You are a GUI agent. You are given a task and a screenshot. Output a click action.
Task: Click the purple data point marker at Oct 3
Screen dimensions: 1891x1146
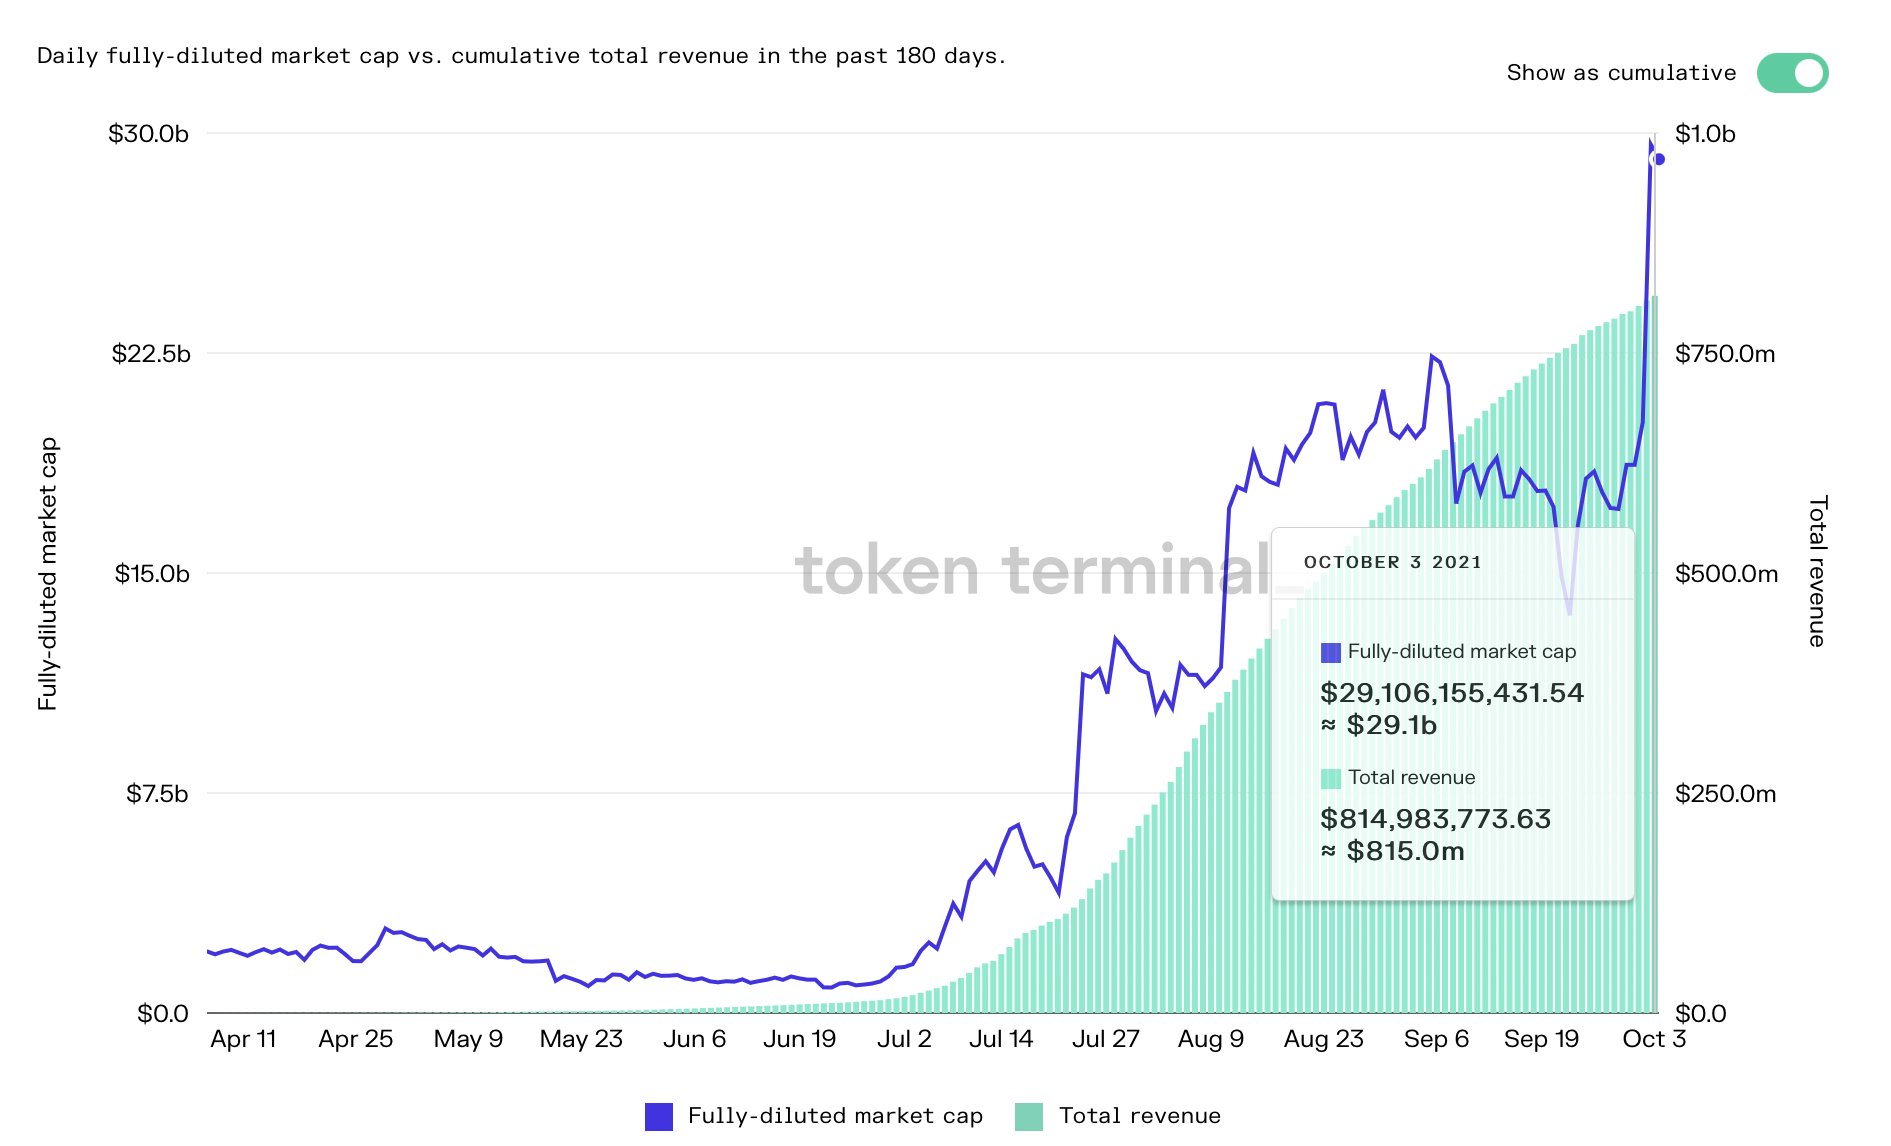click(x=1658, y=159)
